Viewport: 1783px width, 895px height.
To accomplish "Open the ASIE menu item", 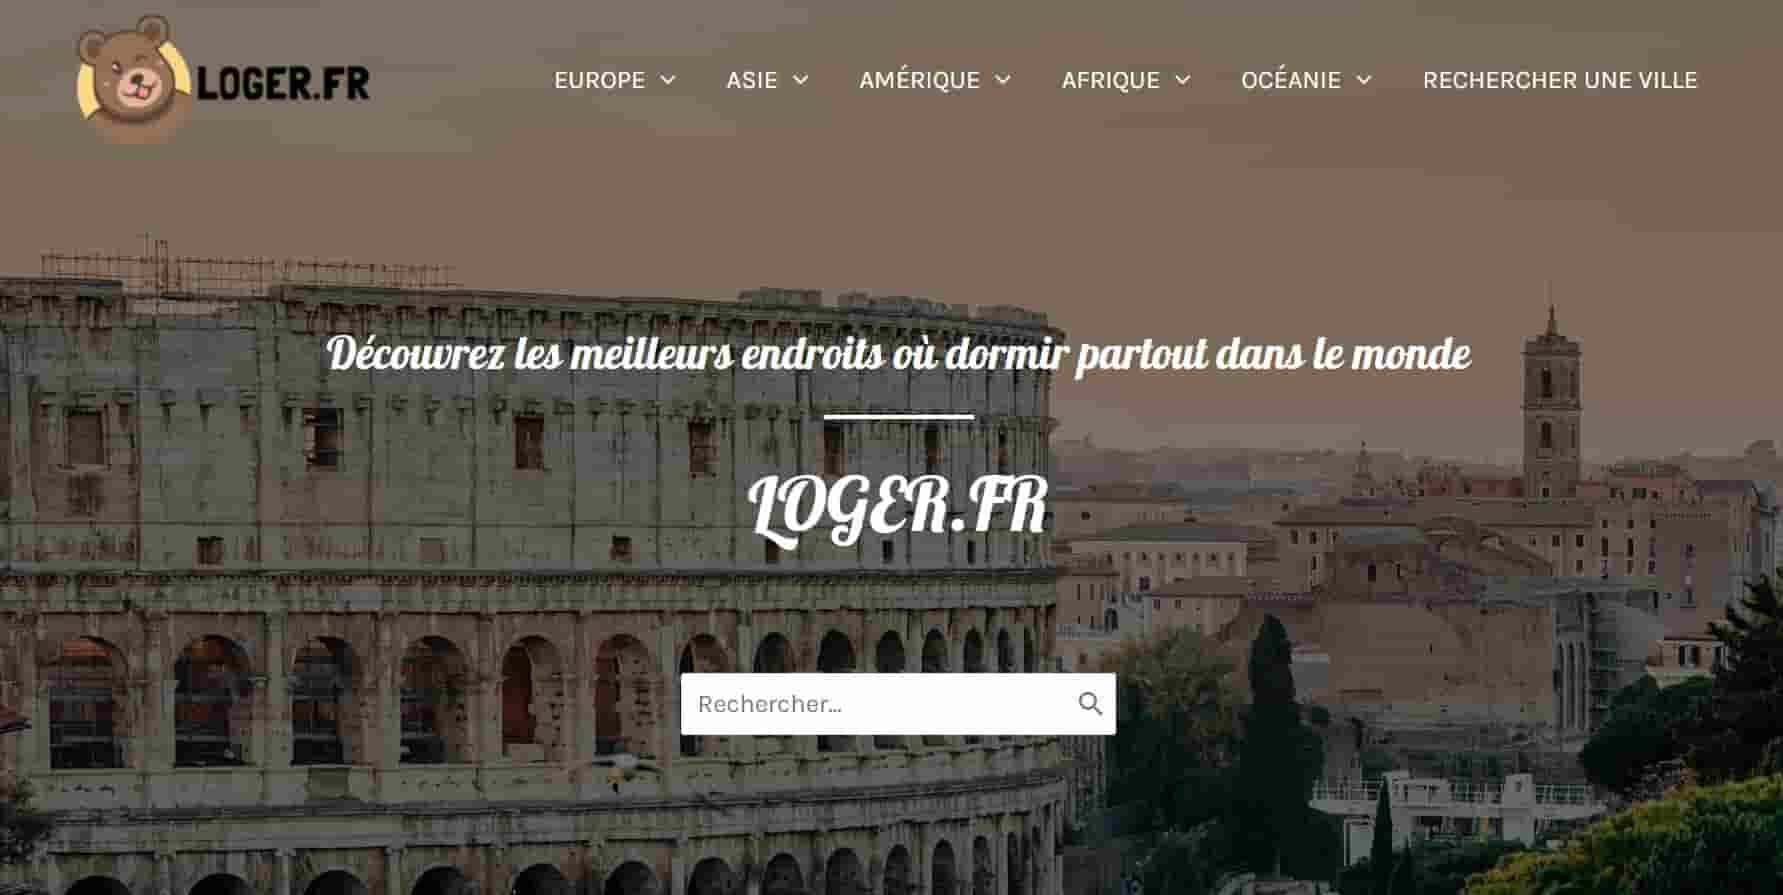I will (x=751, y=80).
